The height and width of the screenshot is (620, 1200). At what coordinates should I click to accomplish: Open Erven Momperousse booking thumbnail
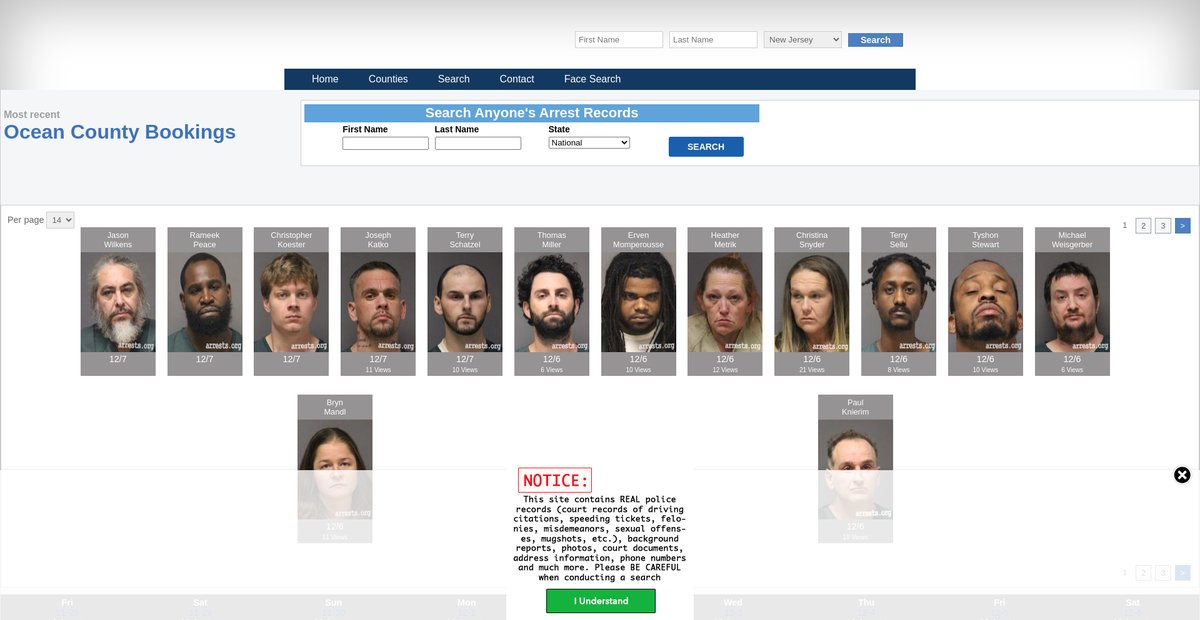coord(638,302)
